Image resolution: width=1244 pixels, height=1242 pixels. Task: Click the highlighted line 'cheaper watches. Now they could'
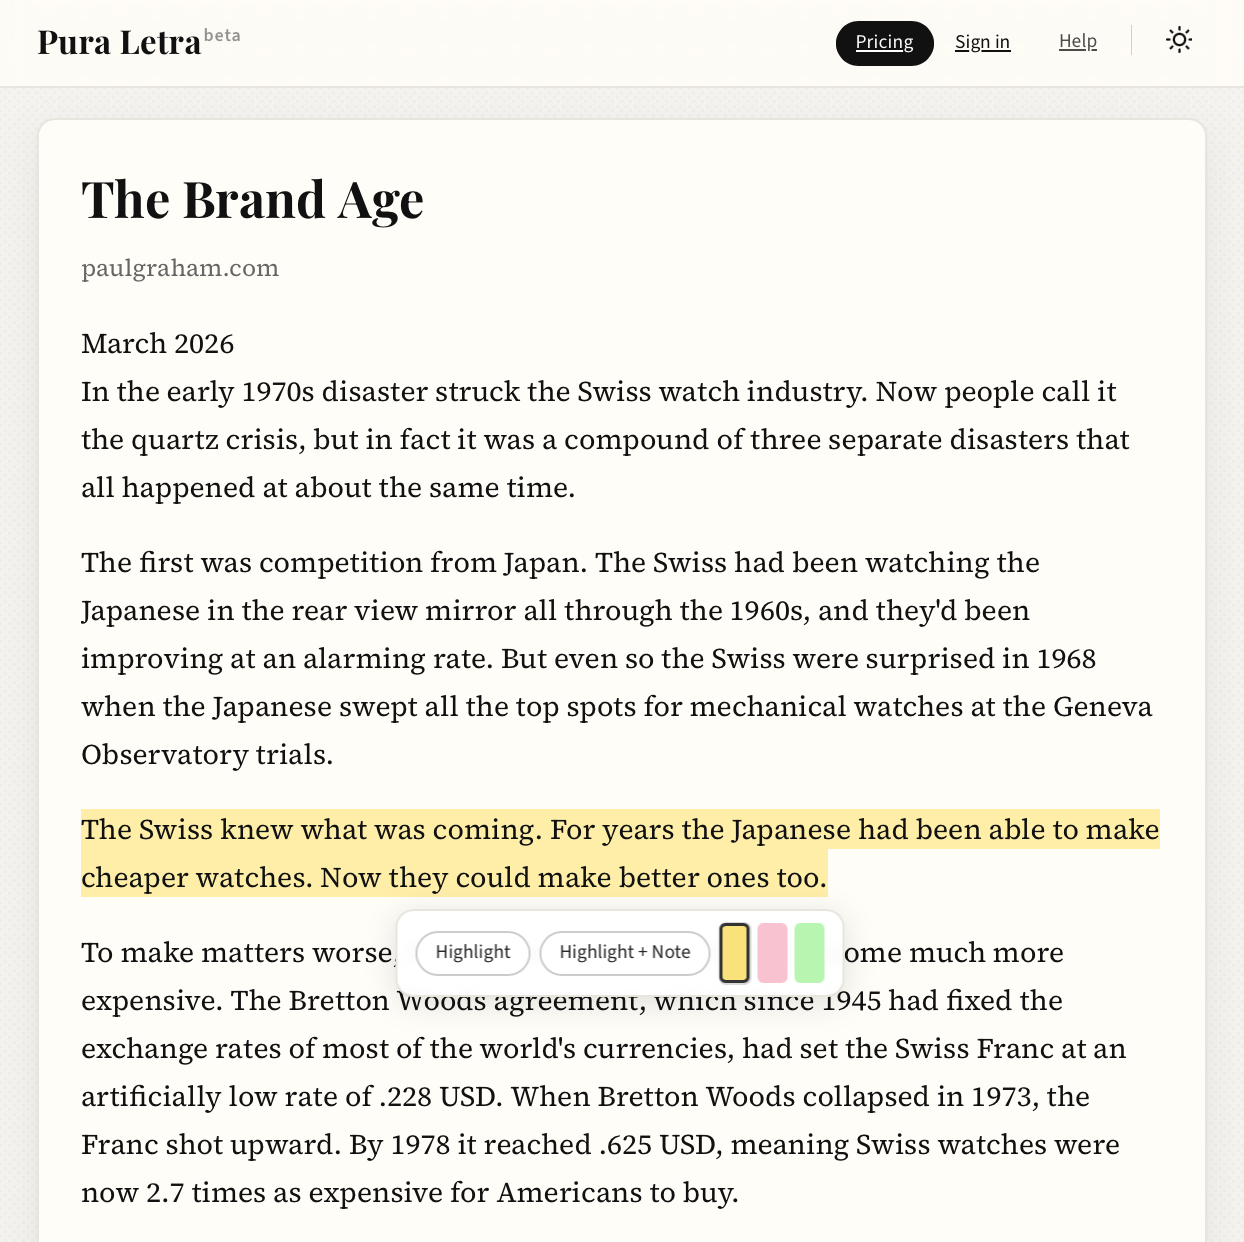[453, 878]
